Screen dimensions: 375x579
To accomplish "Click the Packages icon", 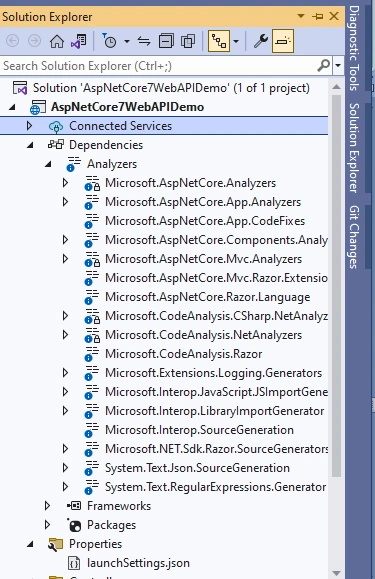I will click(x=74, y=525).
